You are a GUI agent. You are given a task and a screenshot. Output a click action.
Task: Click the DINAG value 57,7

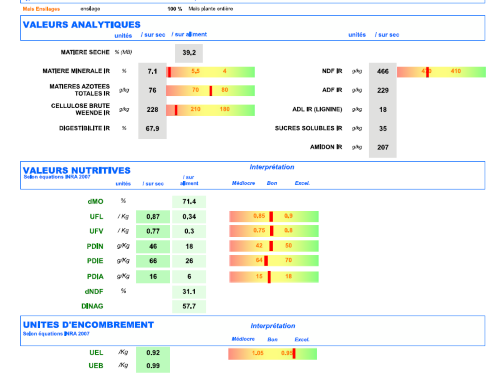click(x=189, y=306)
